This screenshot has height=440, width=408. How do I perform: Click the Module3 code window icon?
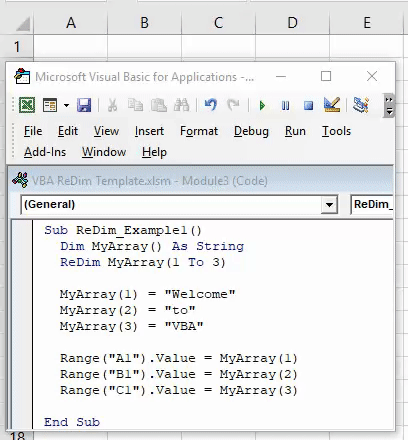point(20,180)
